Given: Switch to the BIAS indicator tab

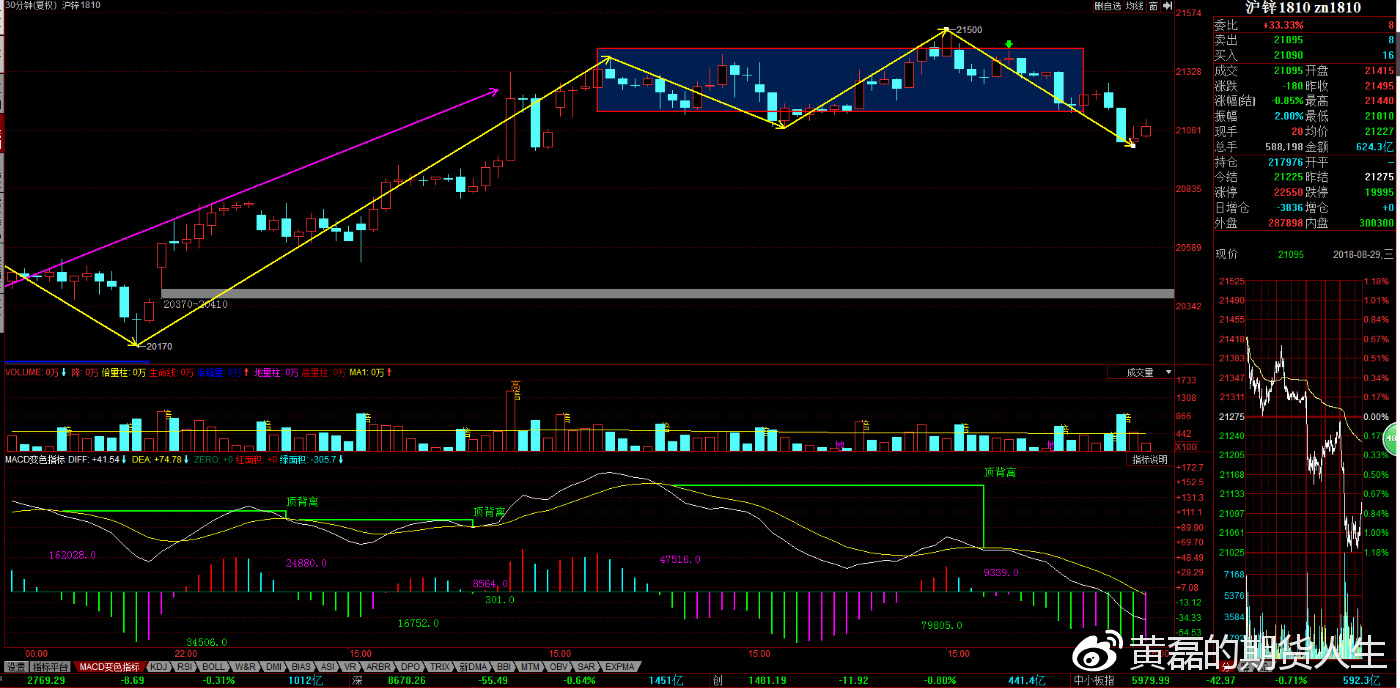Looking at the screenshot, I should pos(302,666).
